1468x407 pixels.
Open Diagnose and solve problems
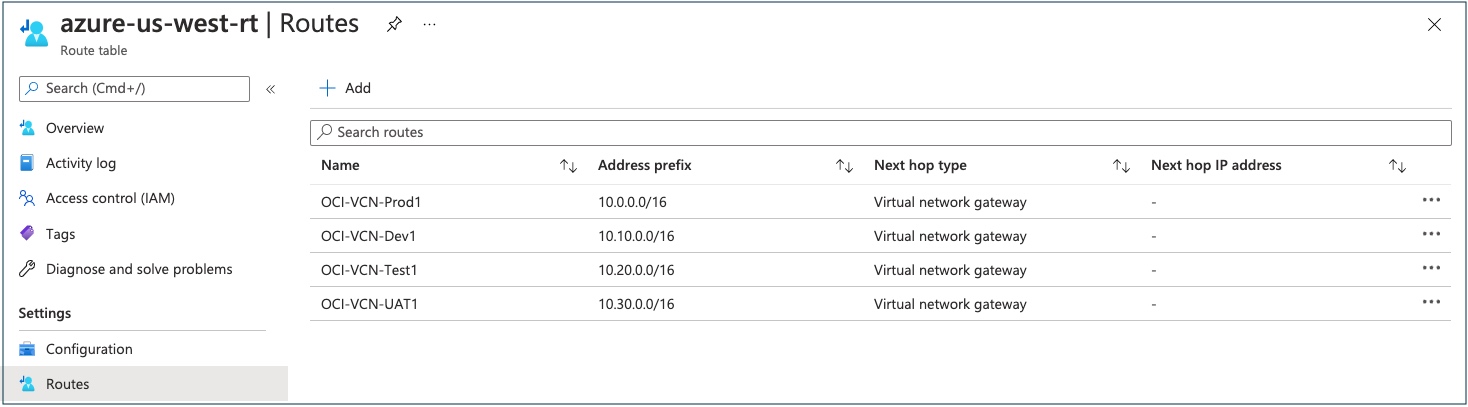[x=139, y=269]
